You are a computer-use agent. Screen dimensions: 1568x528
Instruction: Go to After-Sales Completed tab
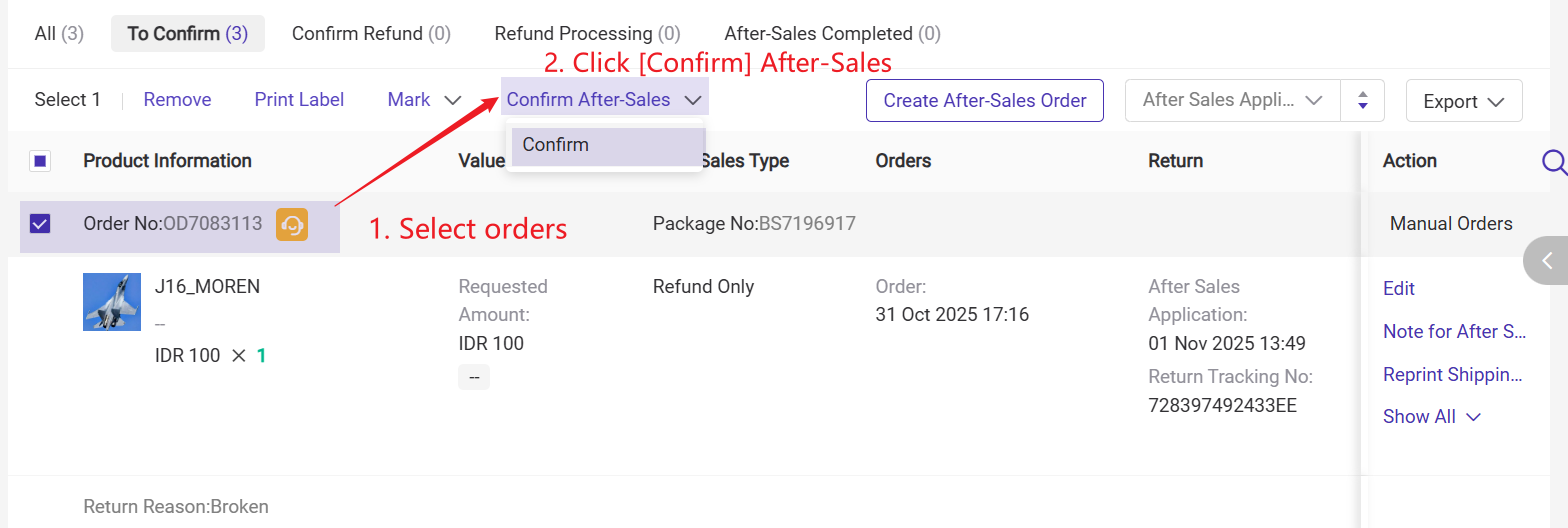pyautogui.click(x=832, y=34)
